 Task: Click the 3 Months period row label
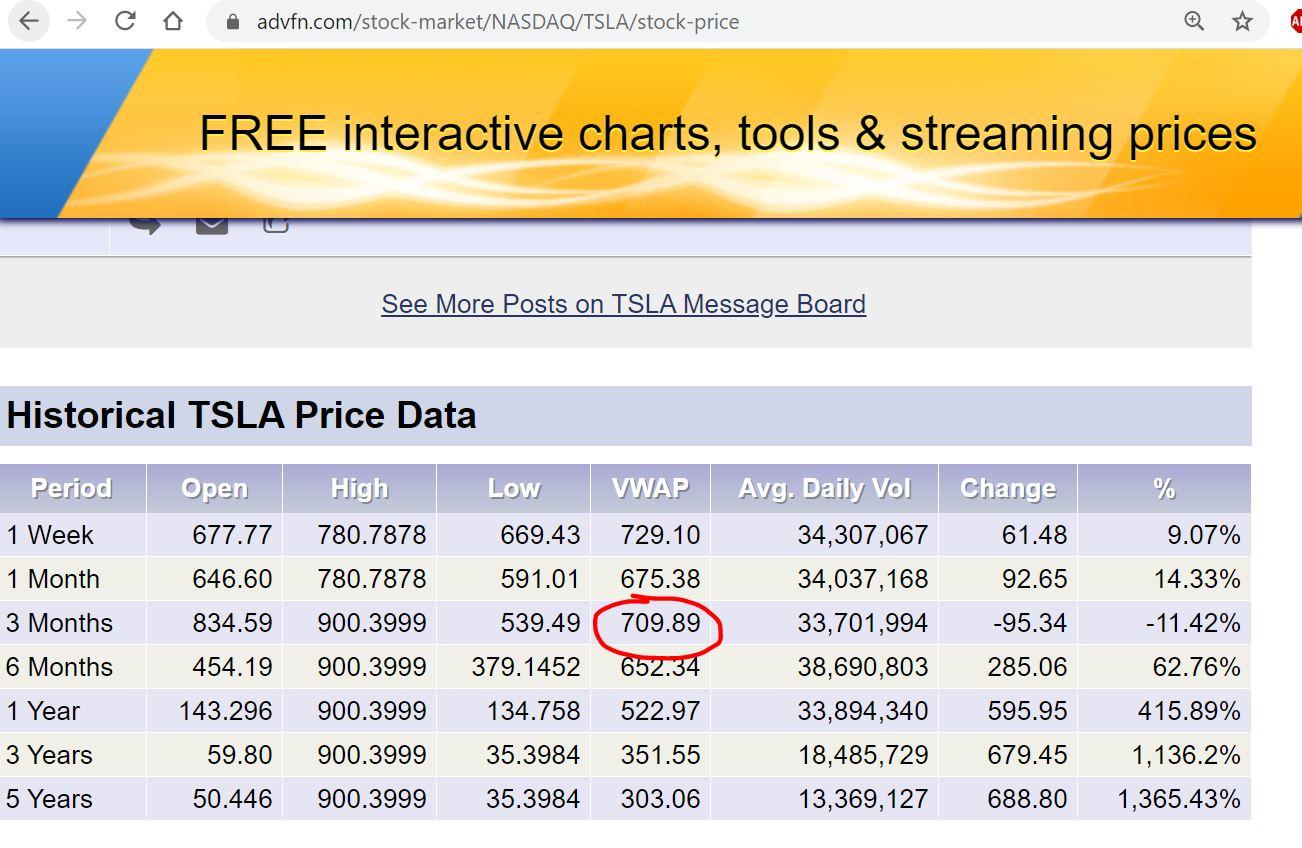click(60, 623)
